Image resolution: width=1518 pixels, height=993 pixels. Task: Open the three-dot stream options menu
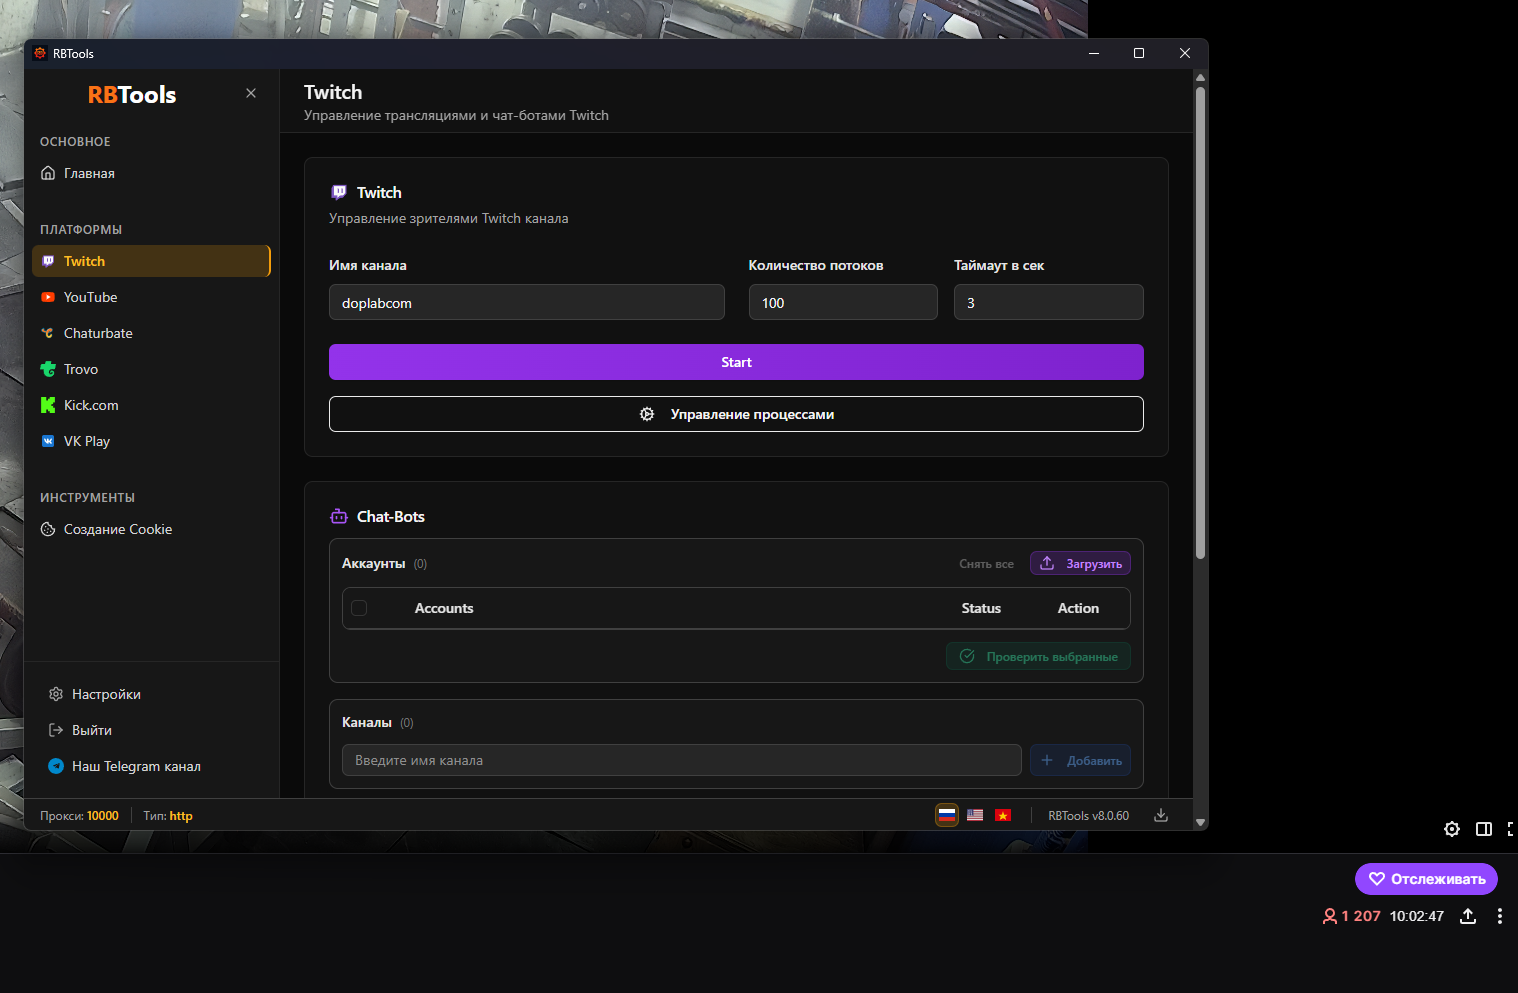(x=1499, y=916)
